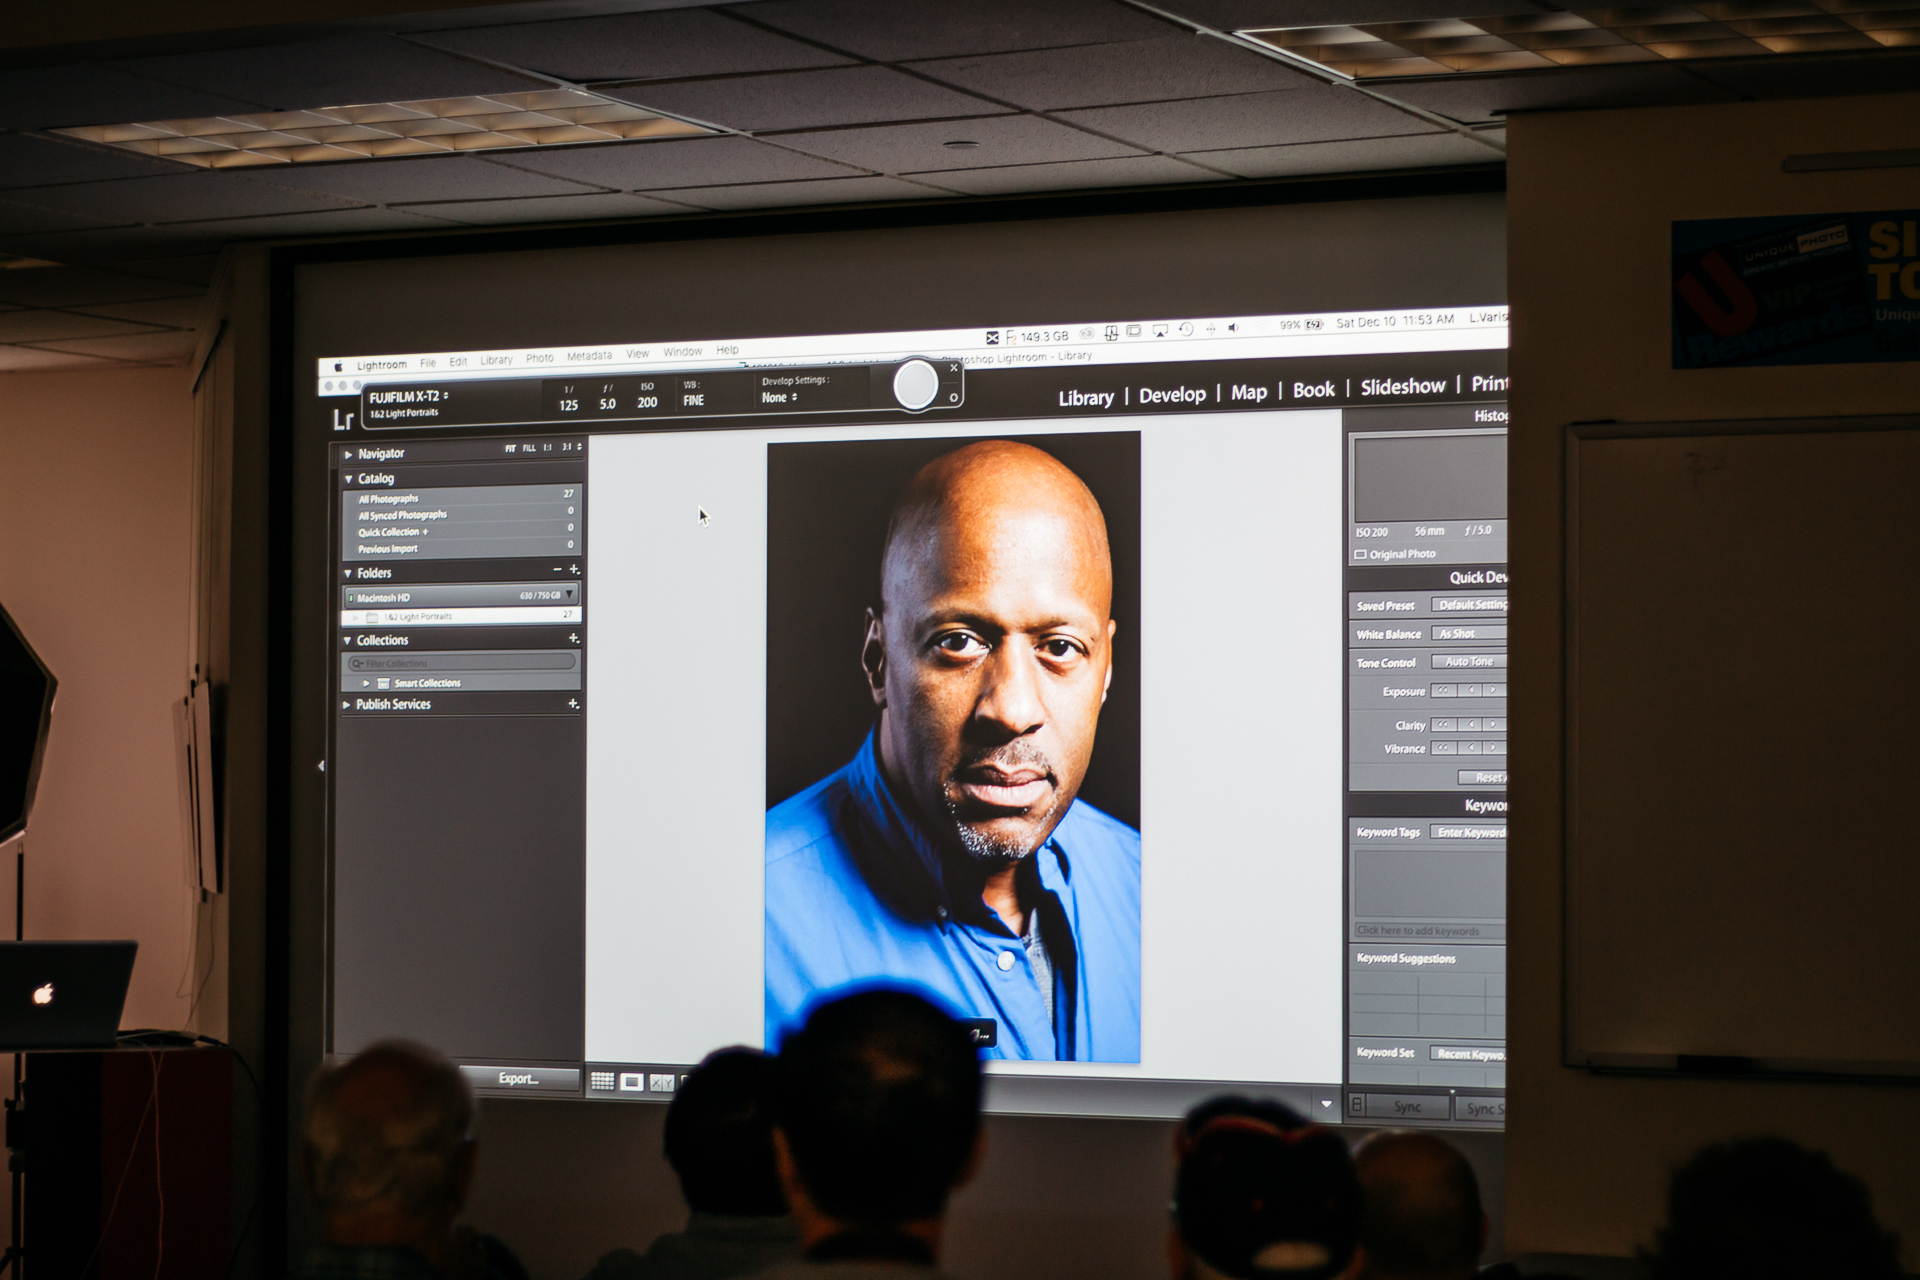Toggle Original Photo indicator under histogram

coord(1361,554)
